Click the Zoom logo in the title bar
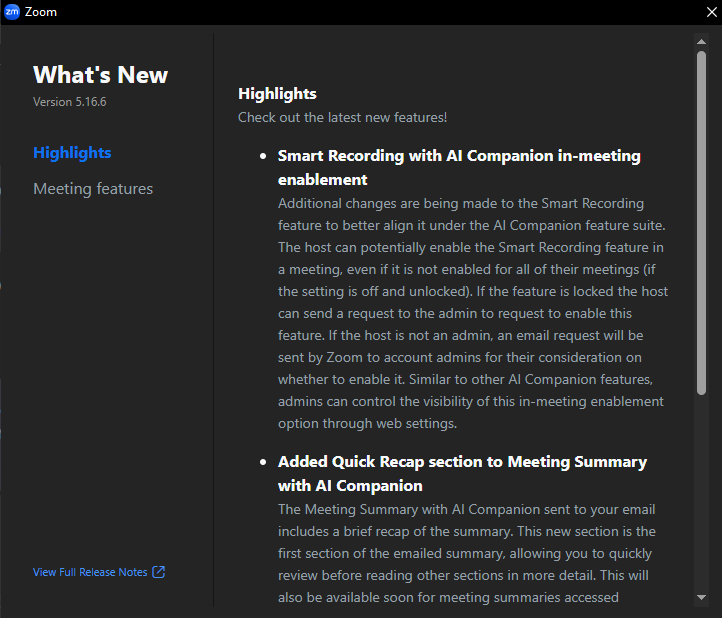 [13, 12]
